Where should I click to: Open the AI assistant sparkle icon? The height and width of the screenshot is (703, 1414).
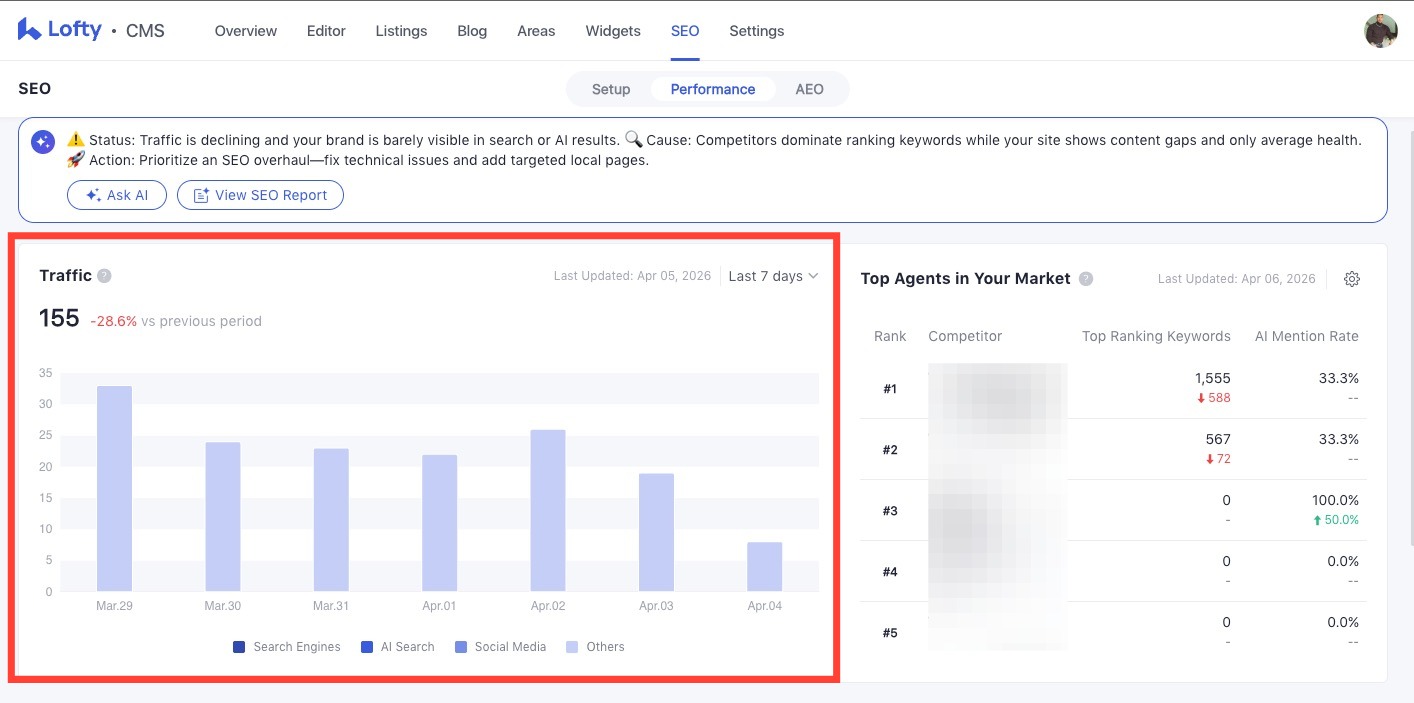coord(42,142)
